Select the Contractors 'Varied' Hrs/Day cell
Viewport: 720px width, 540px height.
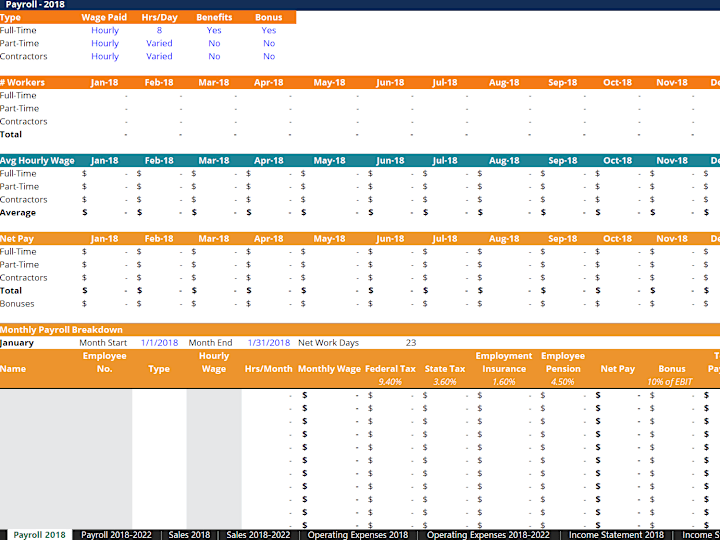click(x=159, y=56)
